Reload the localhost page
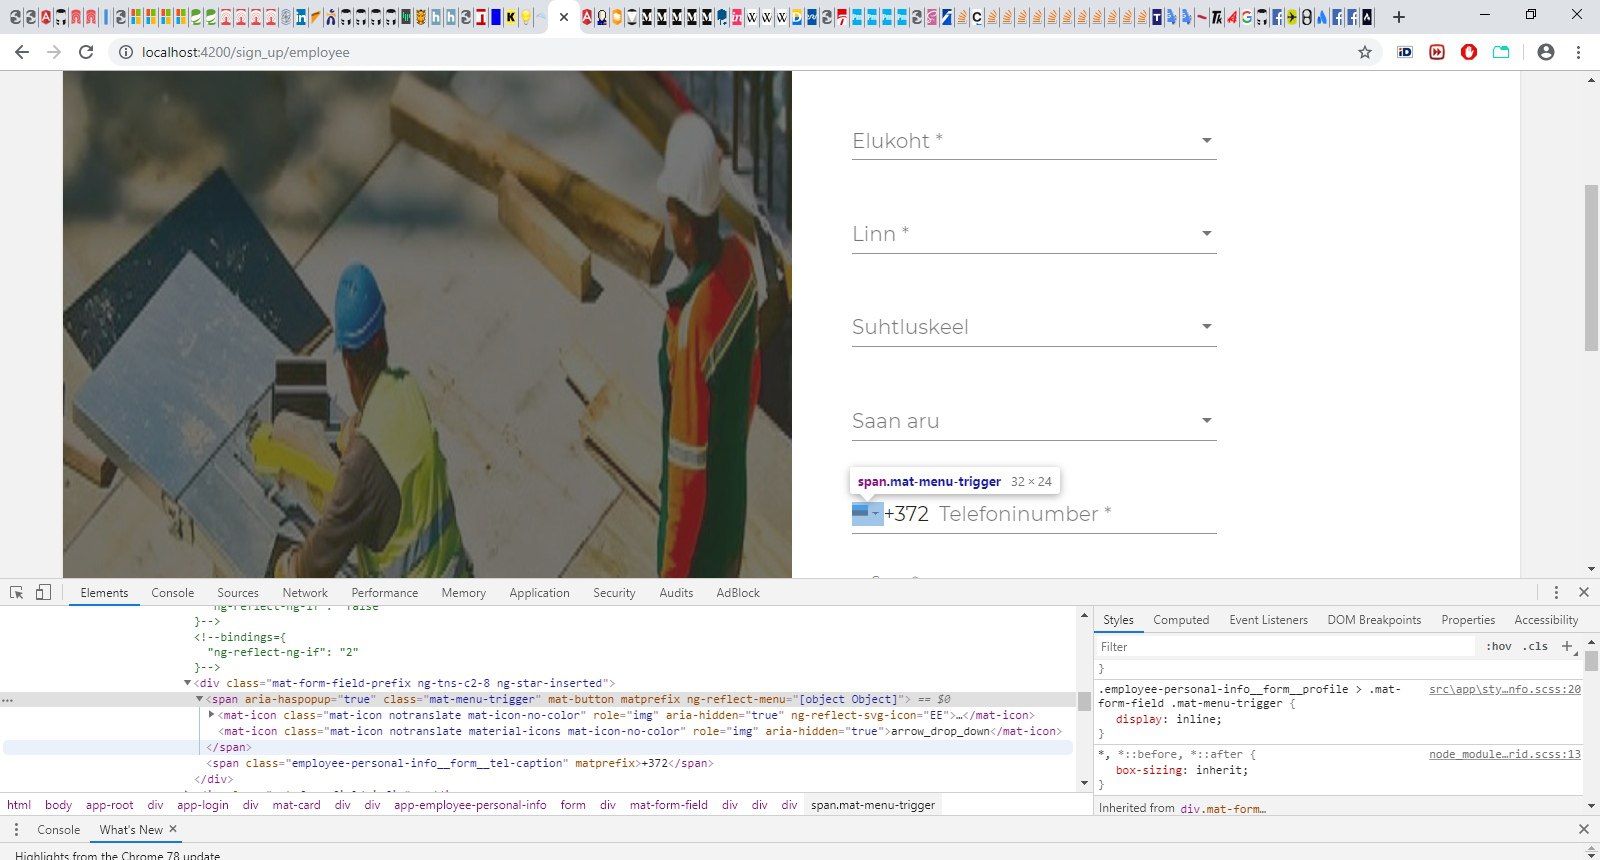1600x860 pixels. point(86,52)
